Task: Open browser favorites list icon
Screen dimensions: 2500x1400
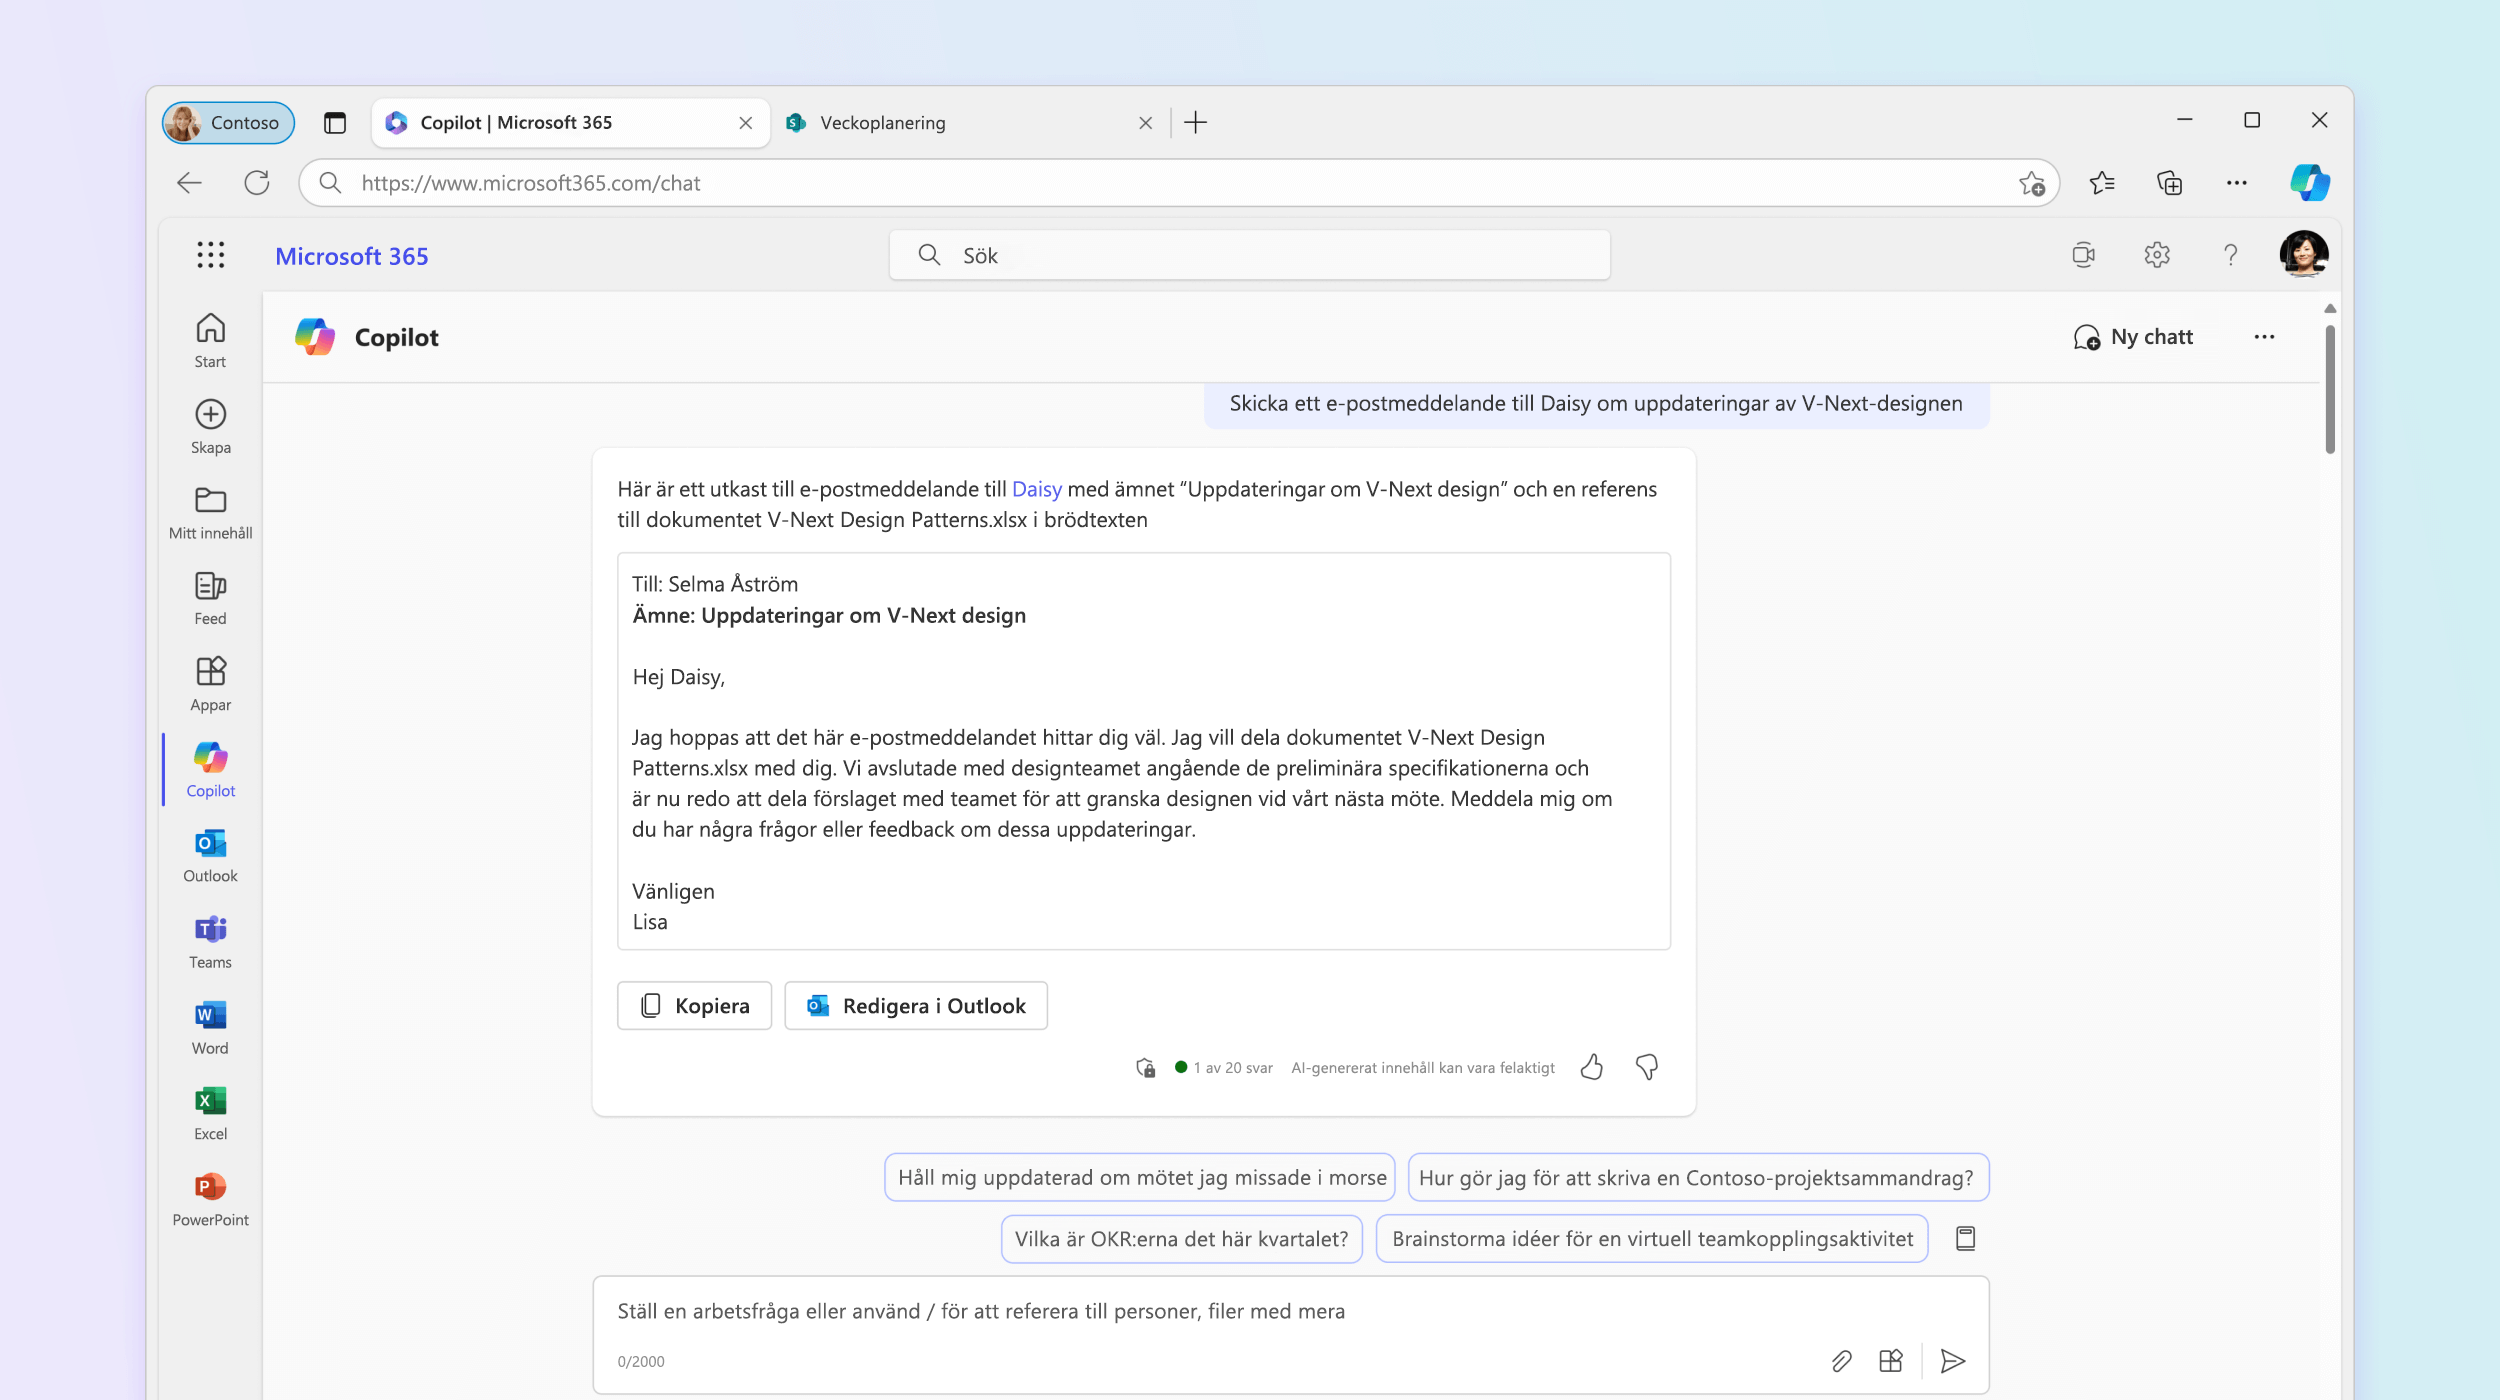Action: 2102,183
